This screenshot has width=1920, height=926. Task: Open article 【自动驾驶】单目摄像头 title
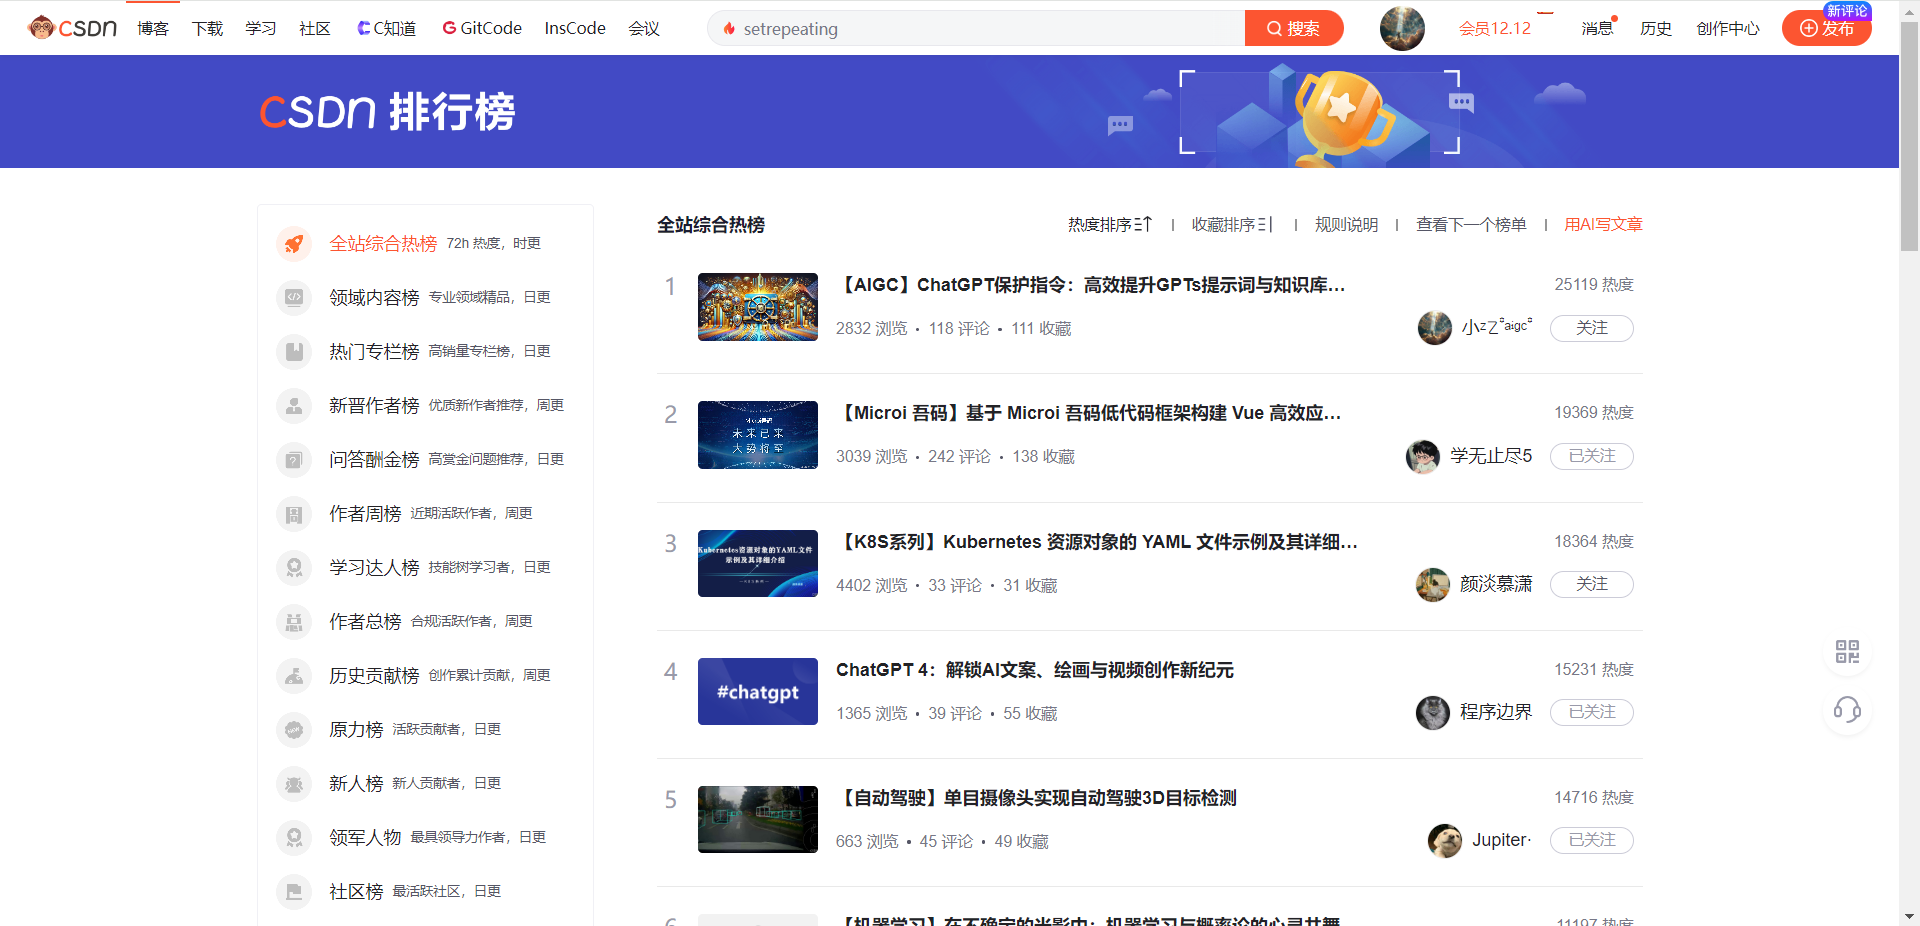pyautogui.click(x=1036, y=798)
